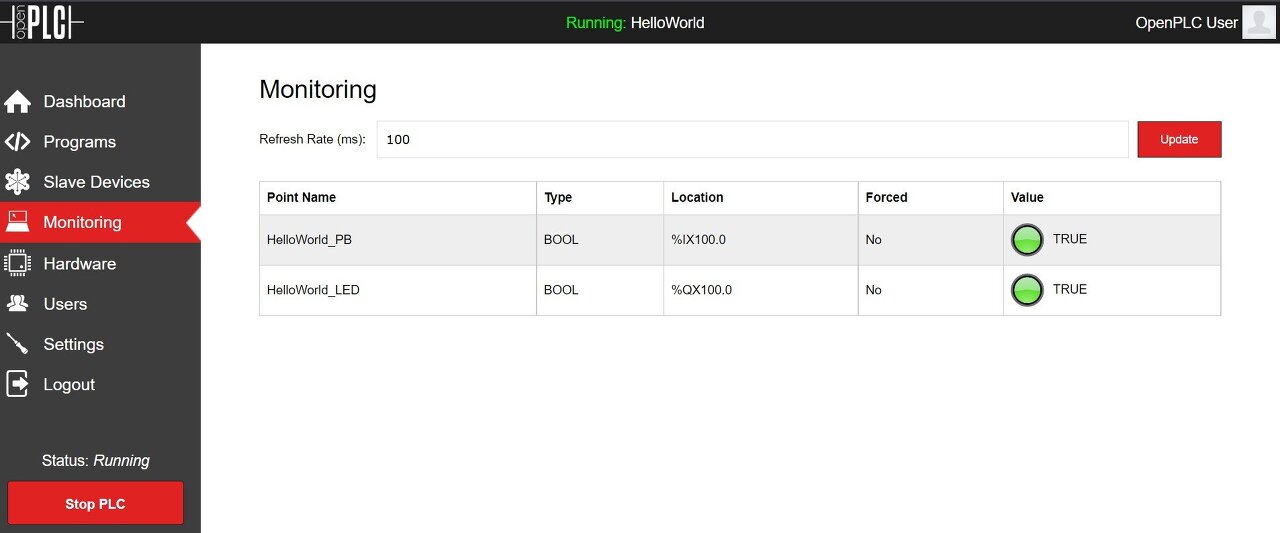Click BOOL type in HelloWorld_LED row
The image size is (1280, 533).
(x=561, y=290)
